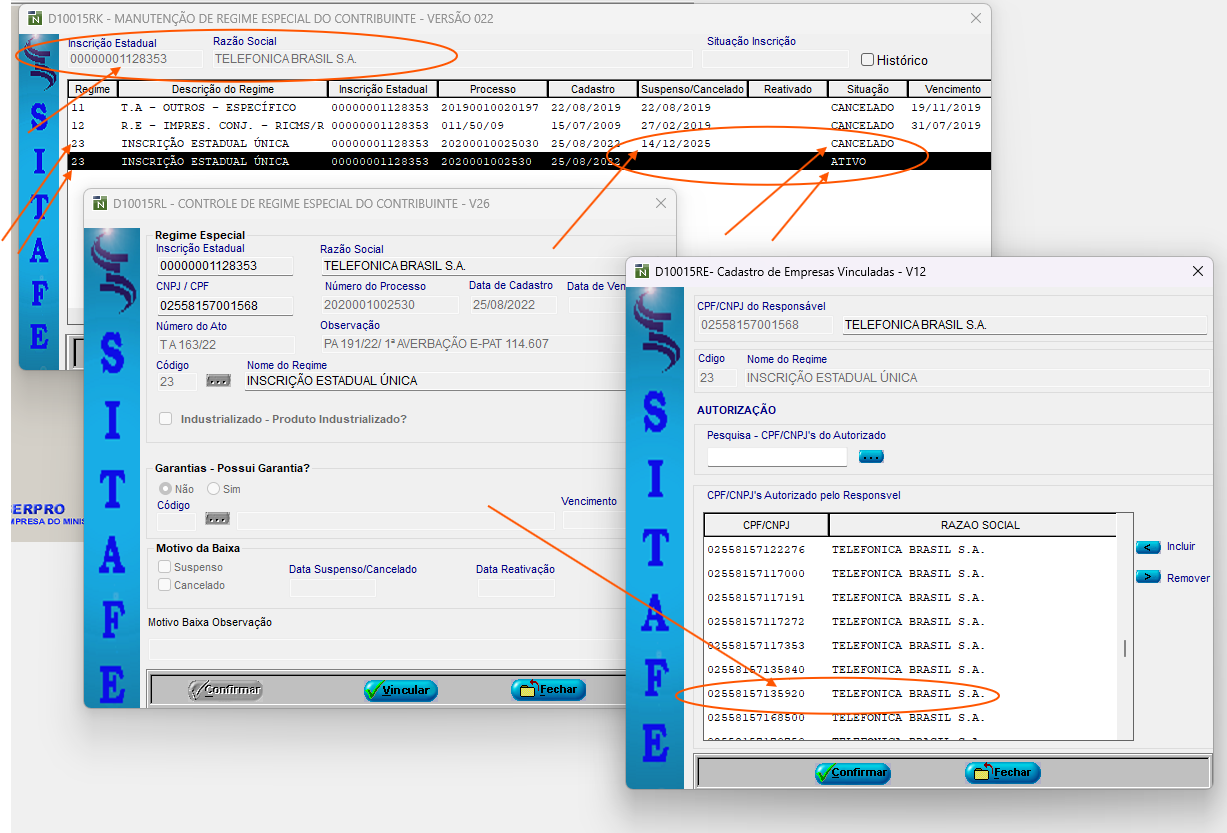Click the Remover right-arrow icon
Viewport: 1227px width, 833px height.
click(1148, 577)
